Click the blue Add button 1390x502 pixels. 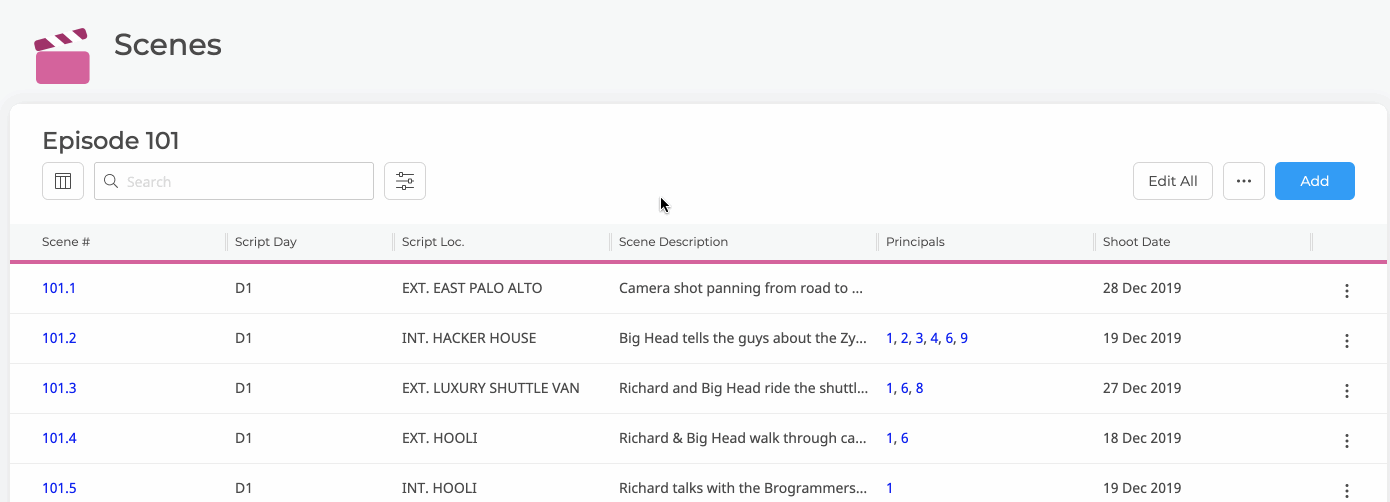(x=1315, y=181)
